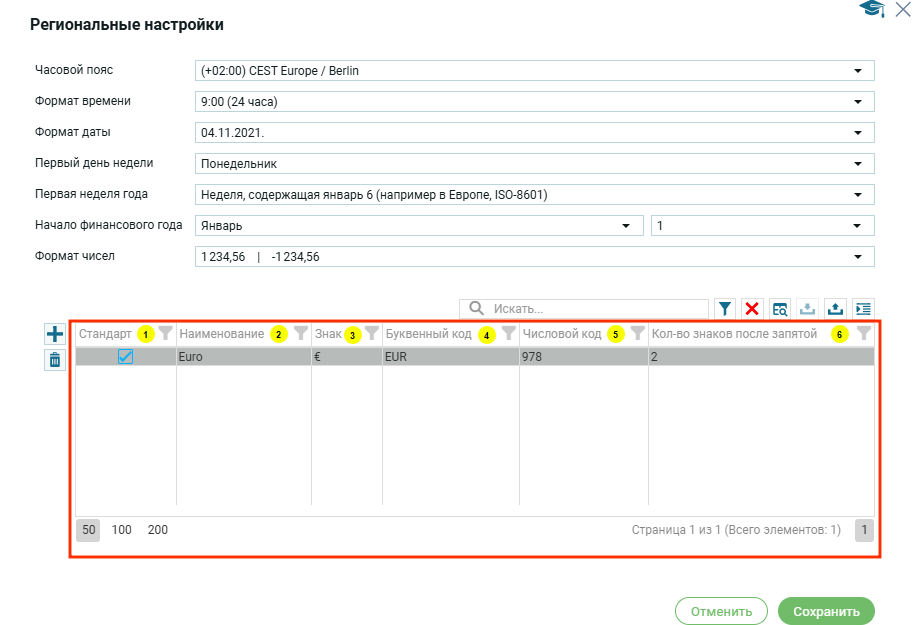Filter the Числовой код column
This screenshot has height=625, width=913.
pyautogui.click(x=637, y=334)
